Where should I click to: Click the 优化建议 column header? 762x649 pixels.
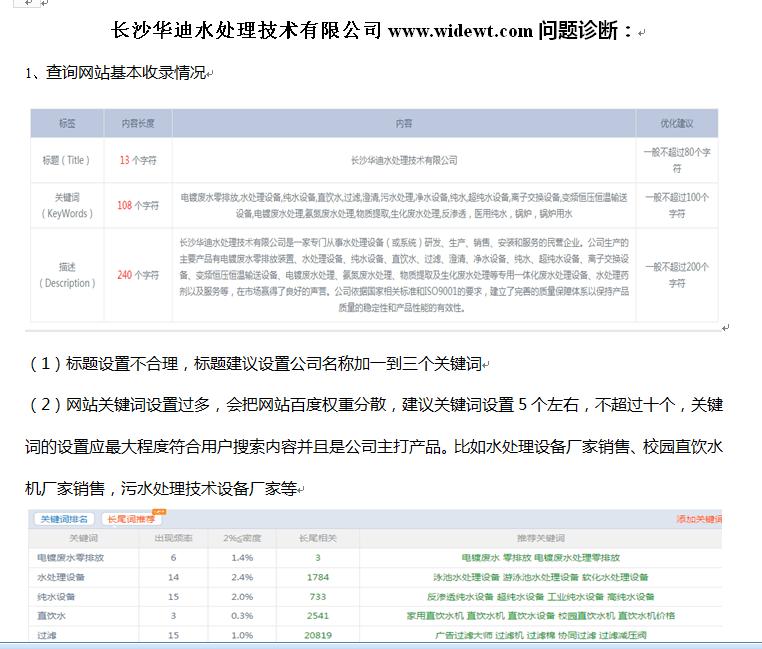pos(676,124)
